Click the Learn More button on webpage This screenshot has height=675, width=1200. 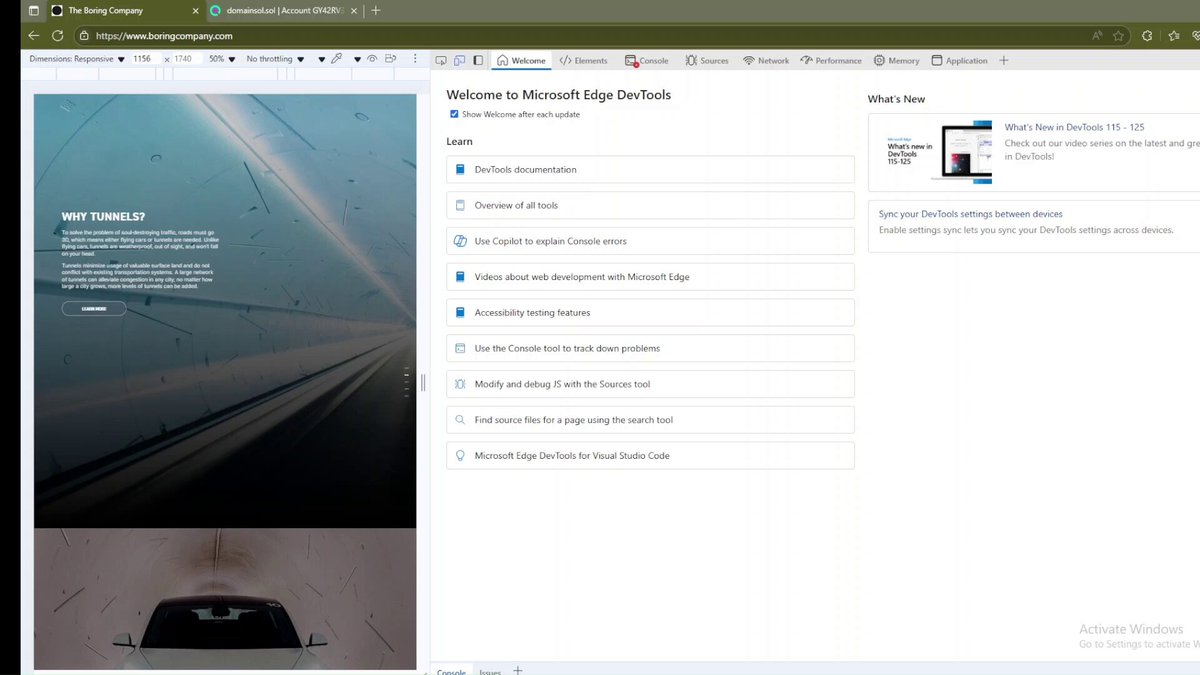(x=94, y=308)
